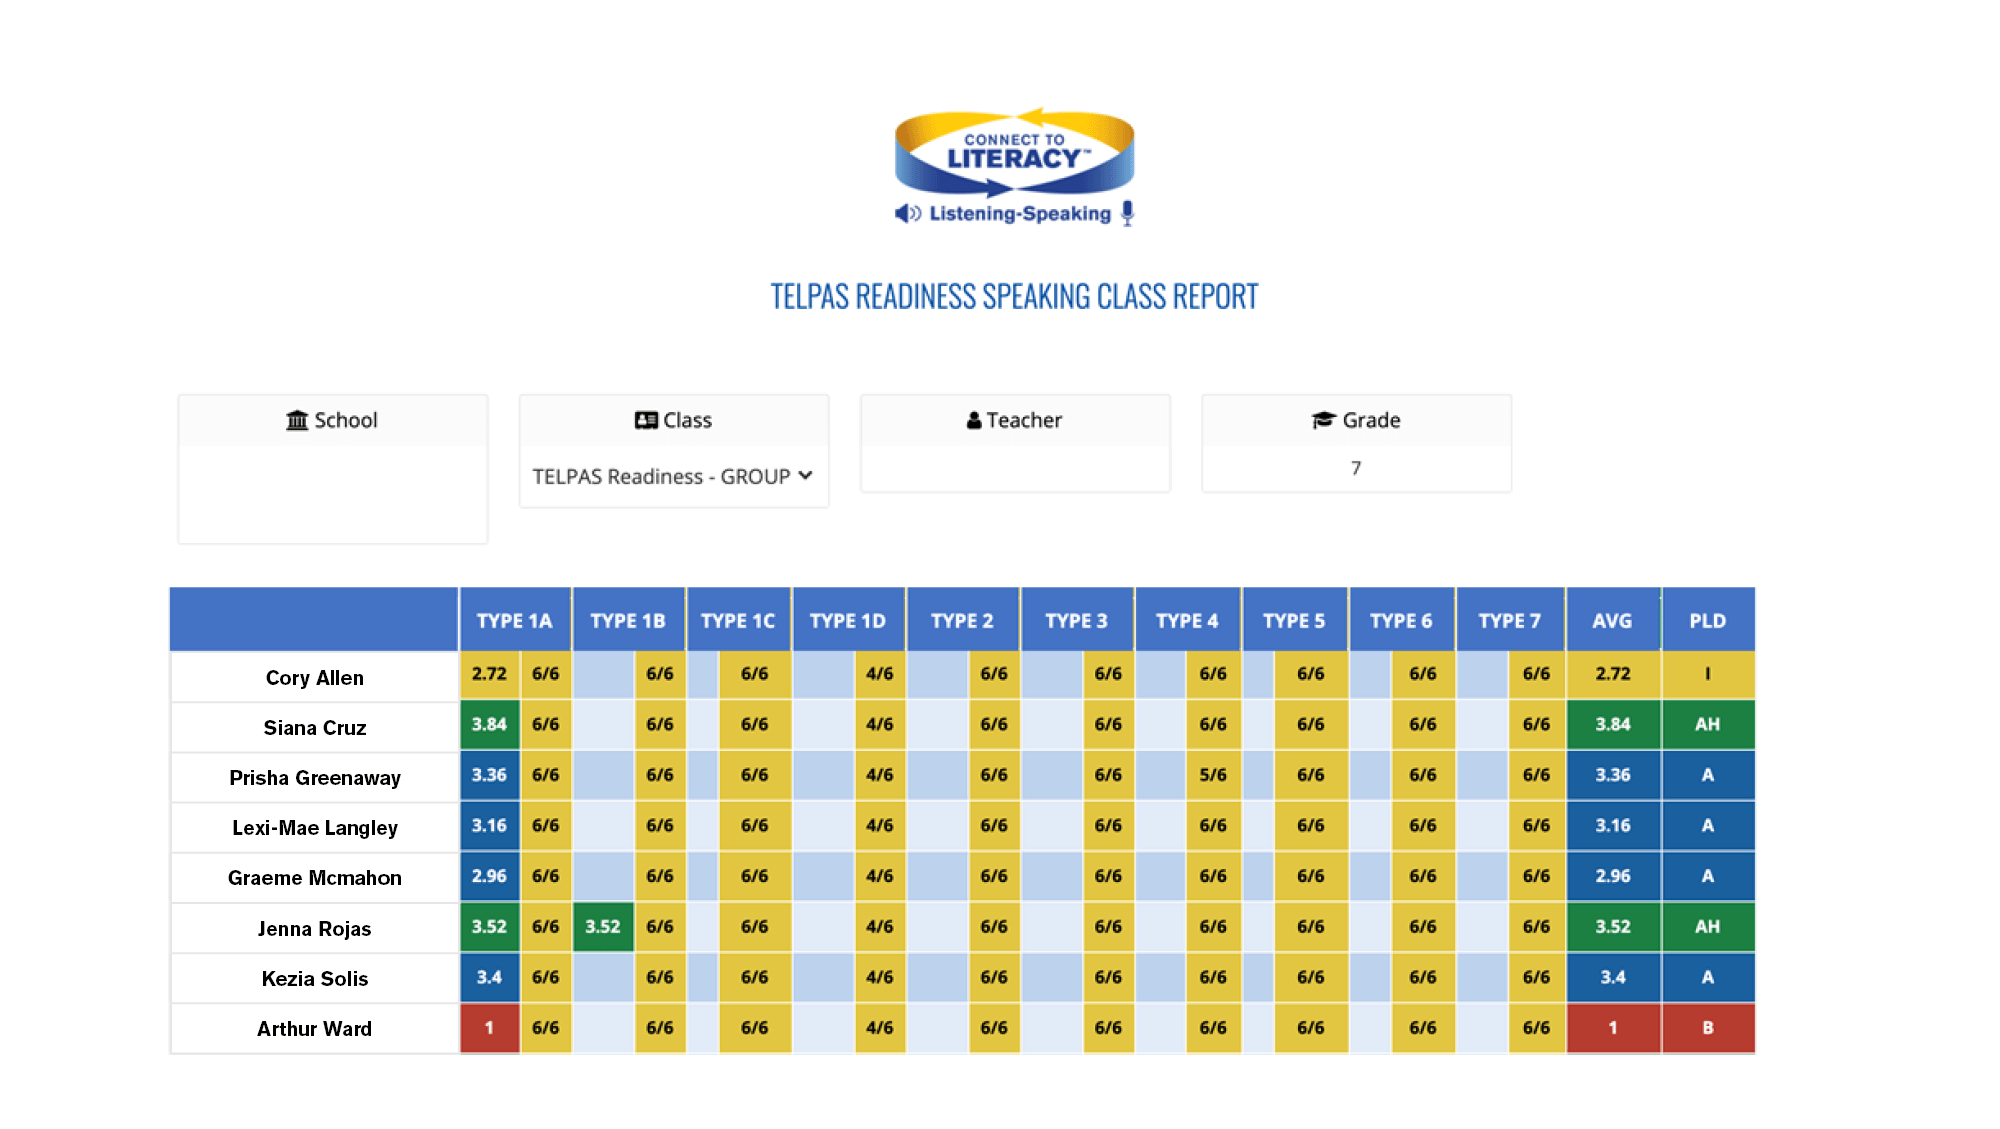This screenshot has height=1129, width=2000.
Task: Select student Kezia Solis
Action: [x=315, y=979]
